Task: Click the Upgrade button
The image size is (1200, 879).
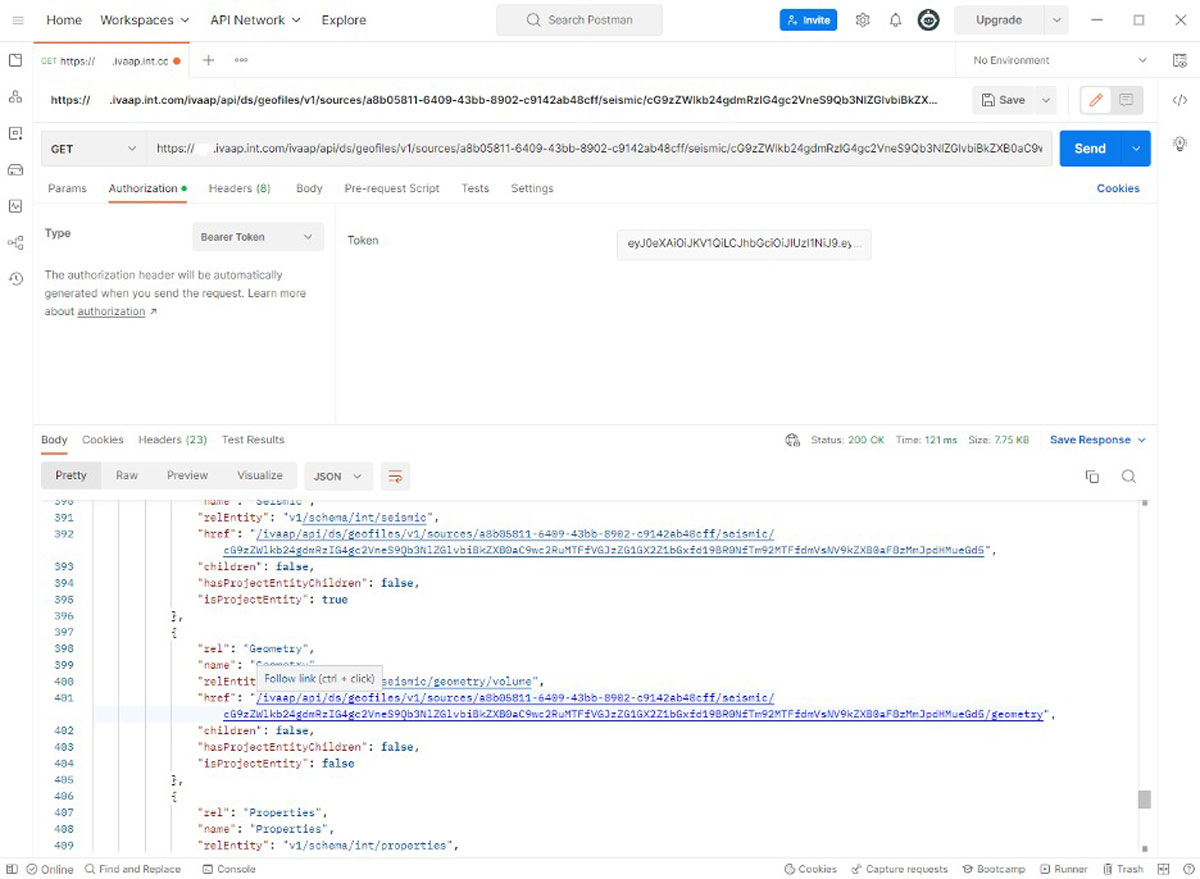Action: pyautogui.click(x=999, y=20)
